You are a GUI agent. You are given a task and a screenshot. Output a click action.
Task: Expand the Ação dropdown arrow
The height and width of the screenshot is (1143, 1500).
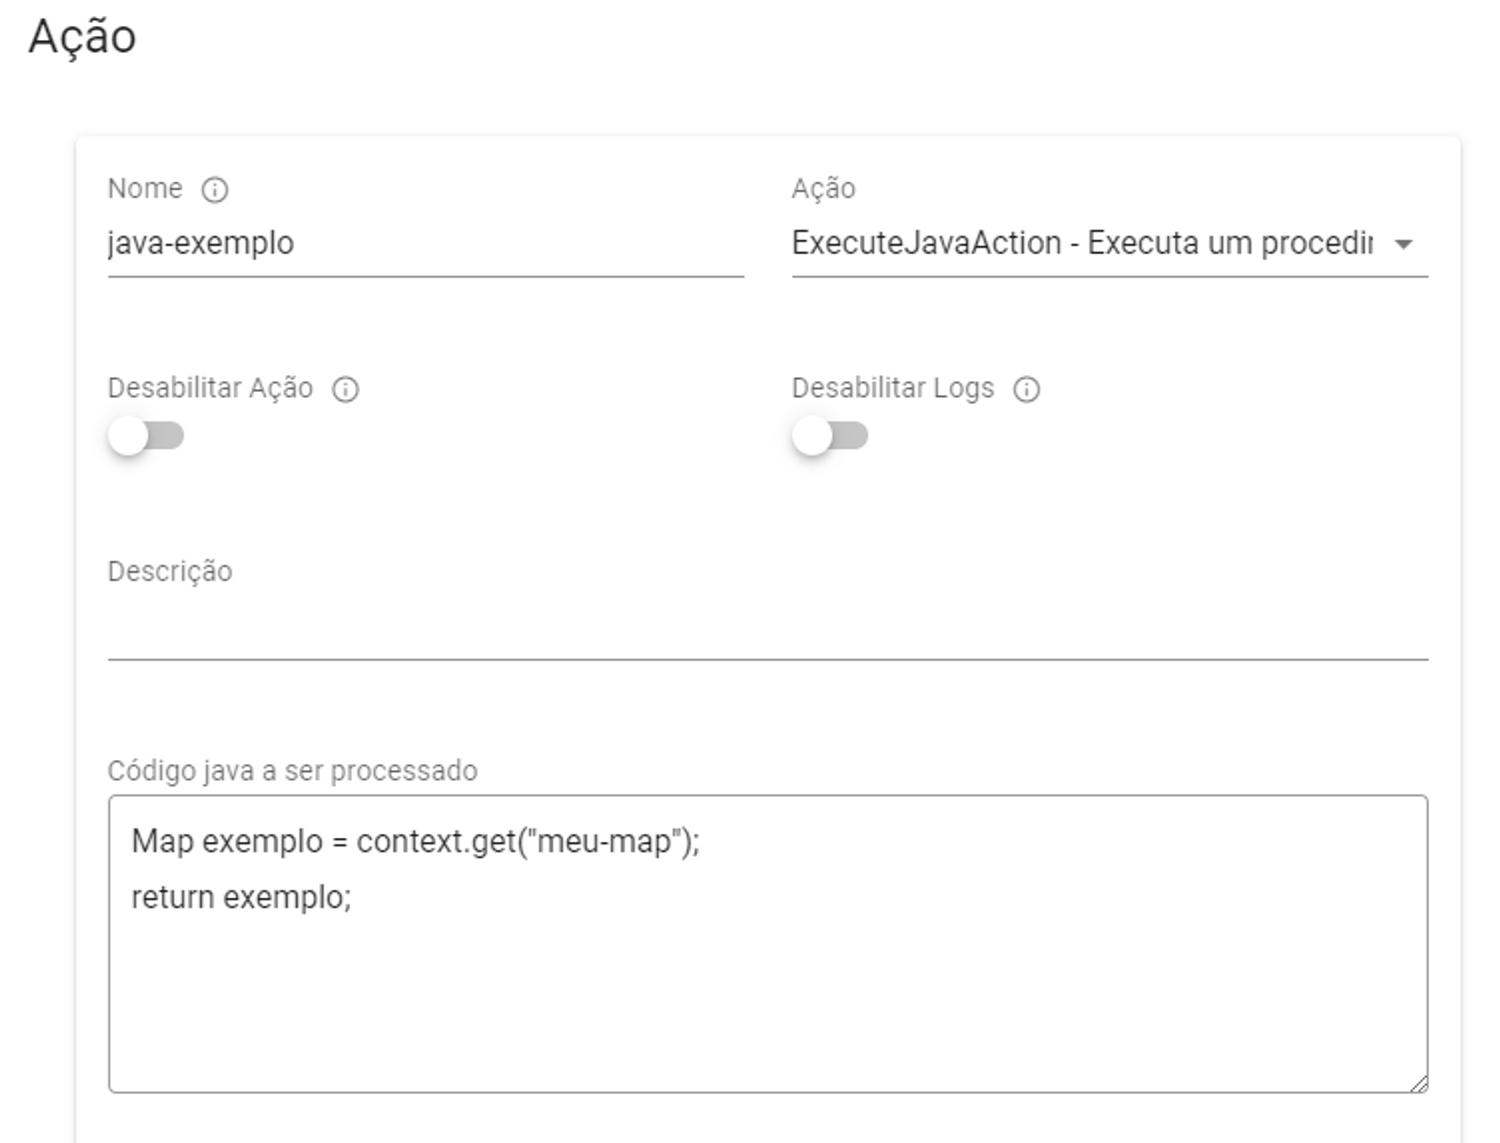click(1404, 244)
